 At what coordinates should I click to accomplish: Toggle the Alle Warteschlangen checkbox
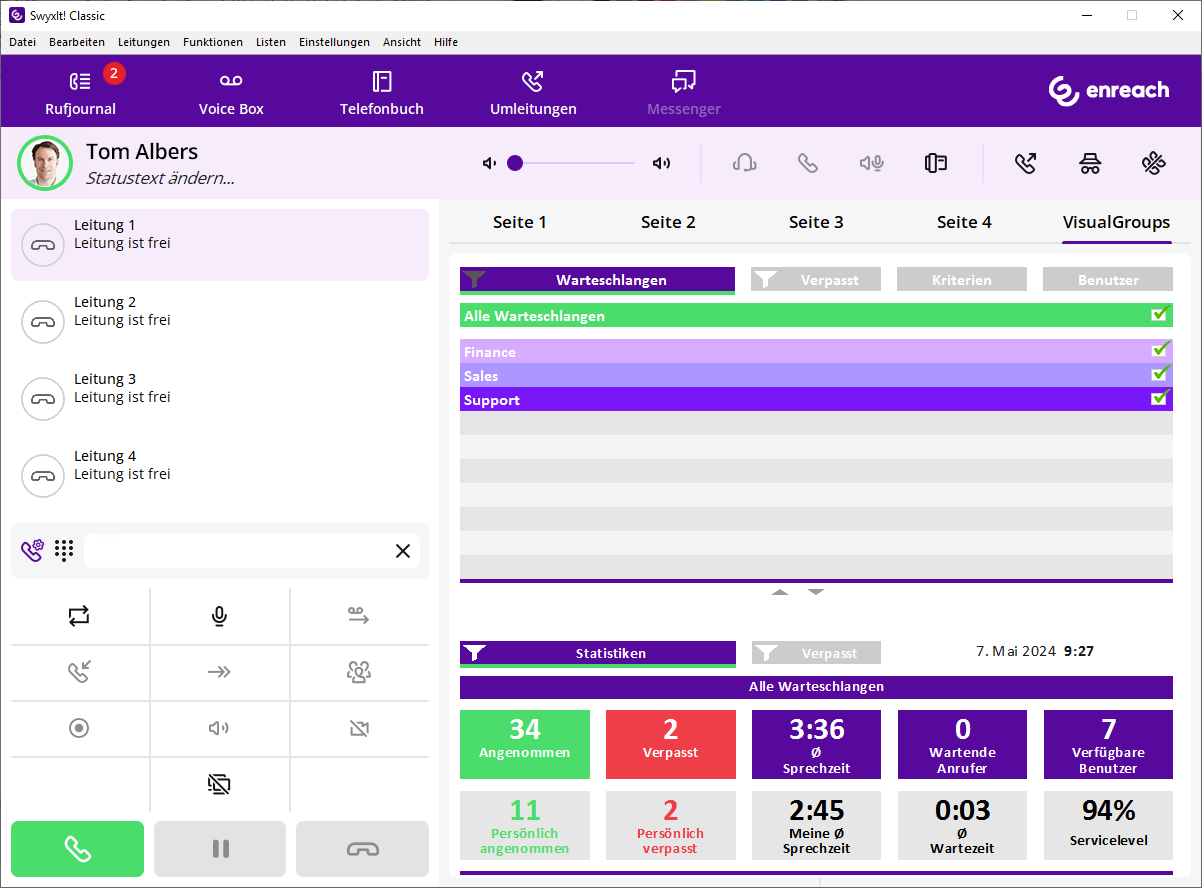[x=1160, y=314]
